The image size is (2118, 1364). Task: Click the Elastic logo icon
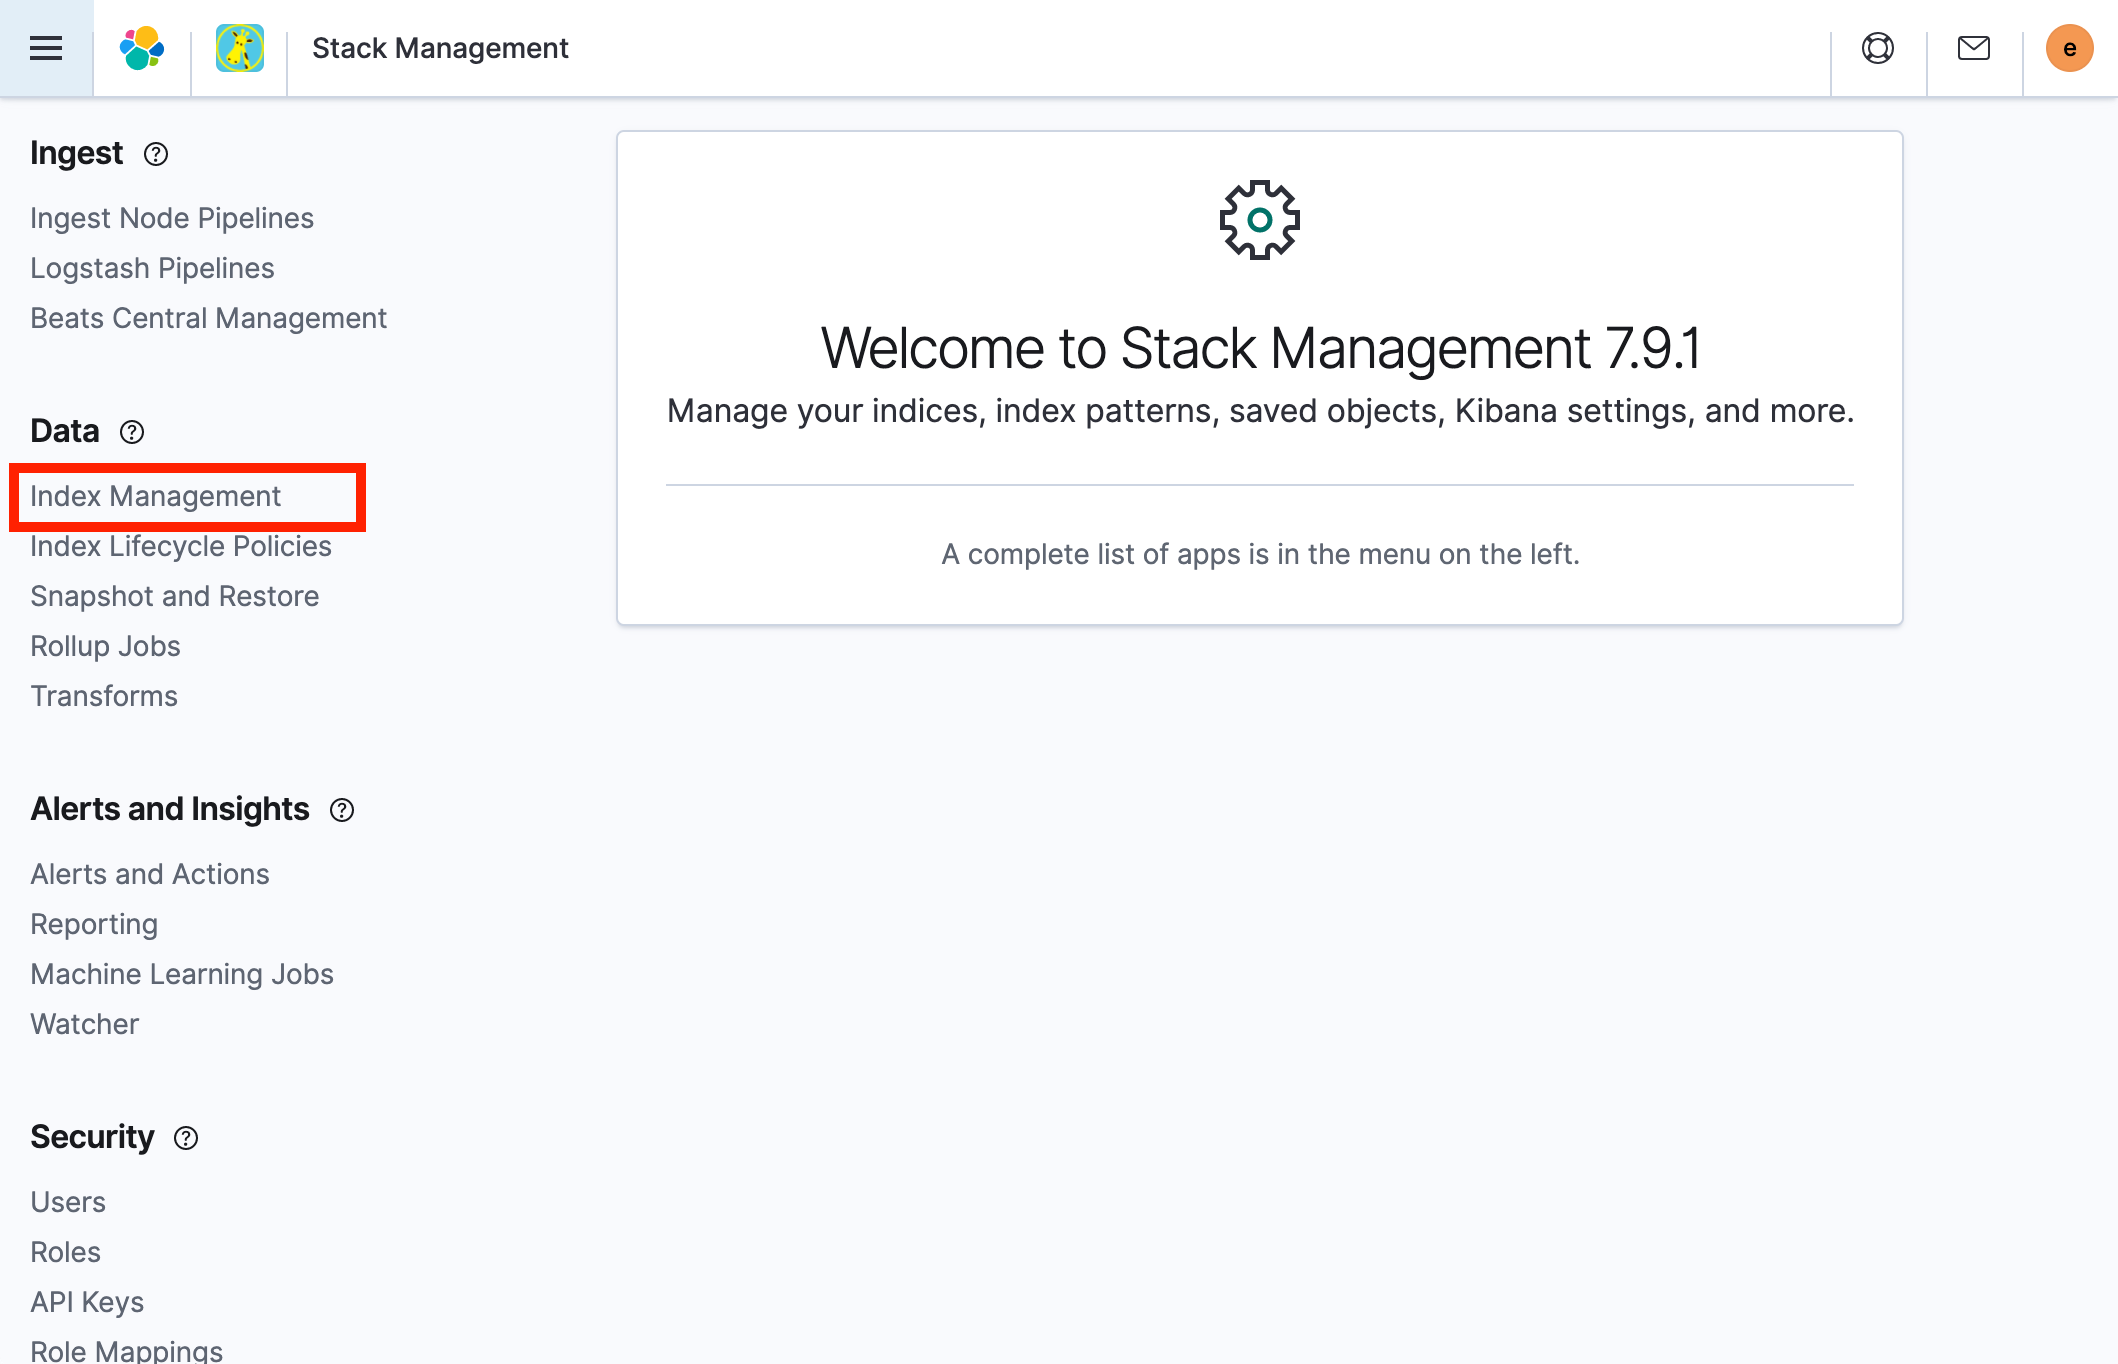click(142, 48)
